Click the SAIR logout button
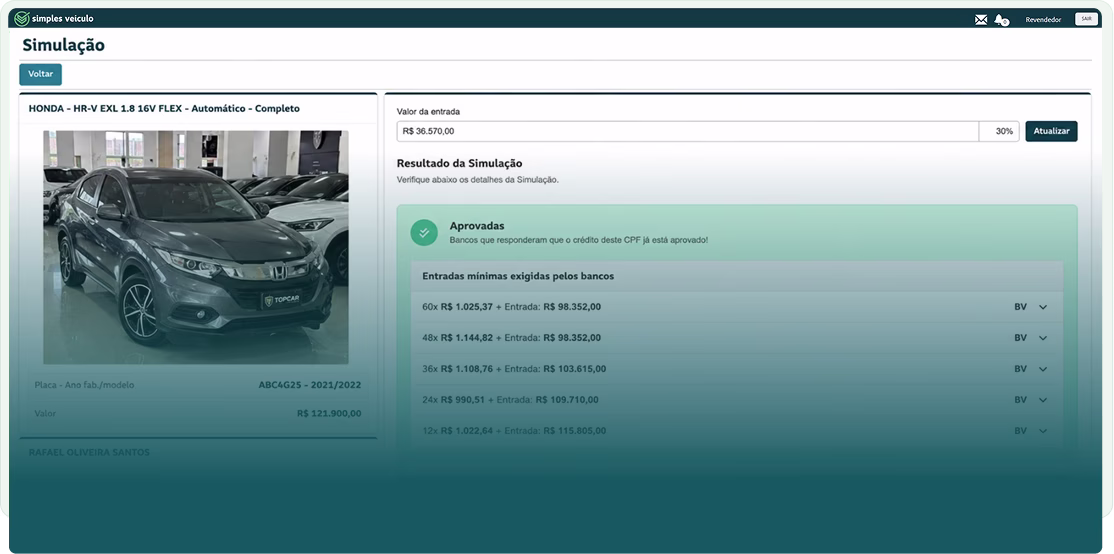This screenshot has height=554, width=1114. pyautogui.click(x=1086, y=19)
